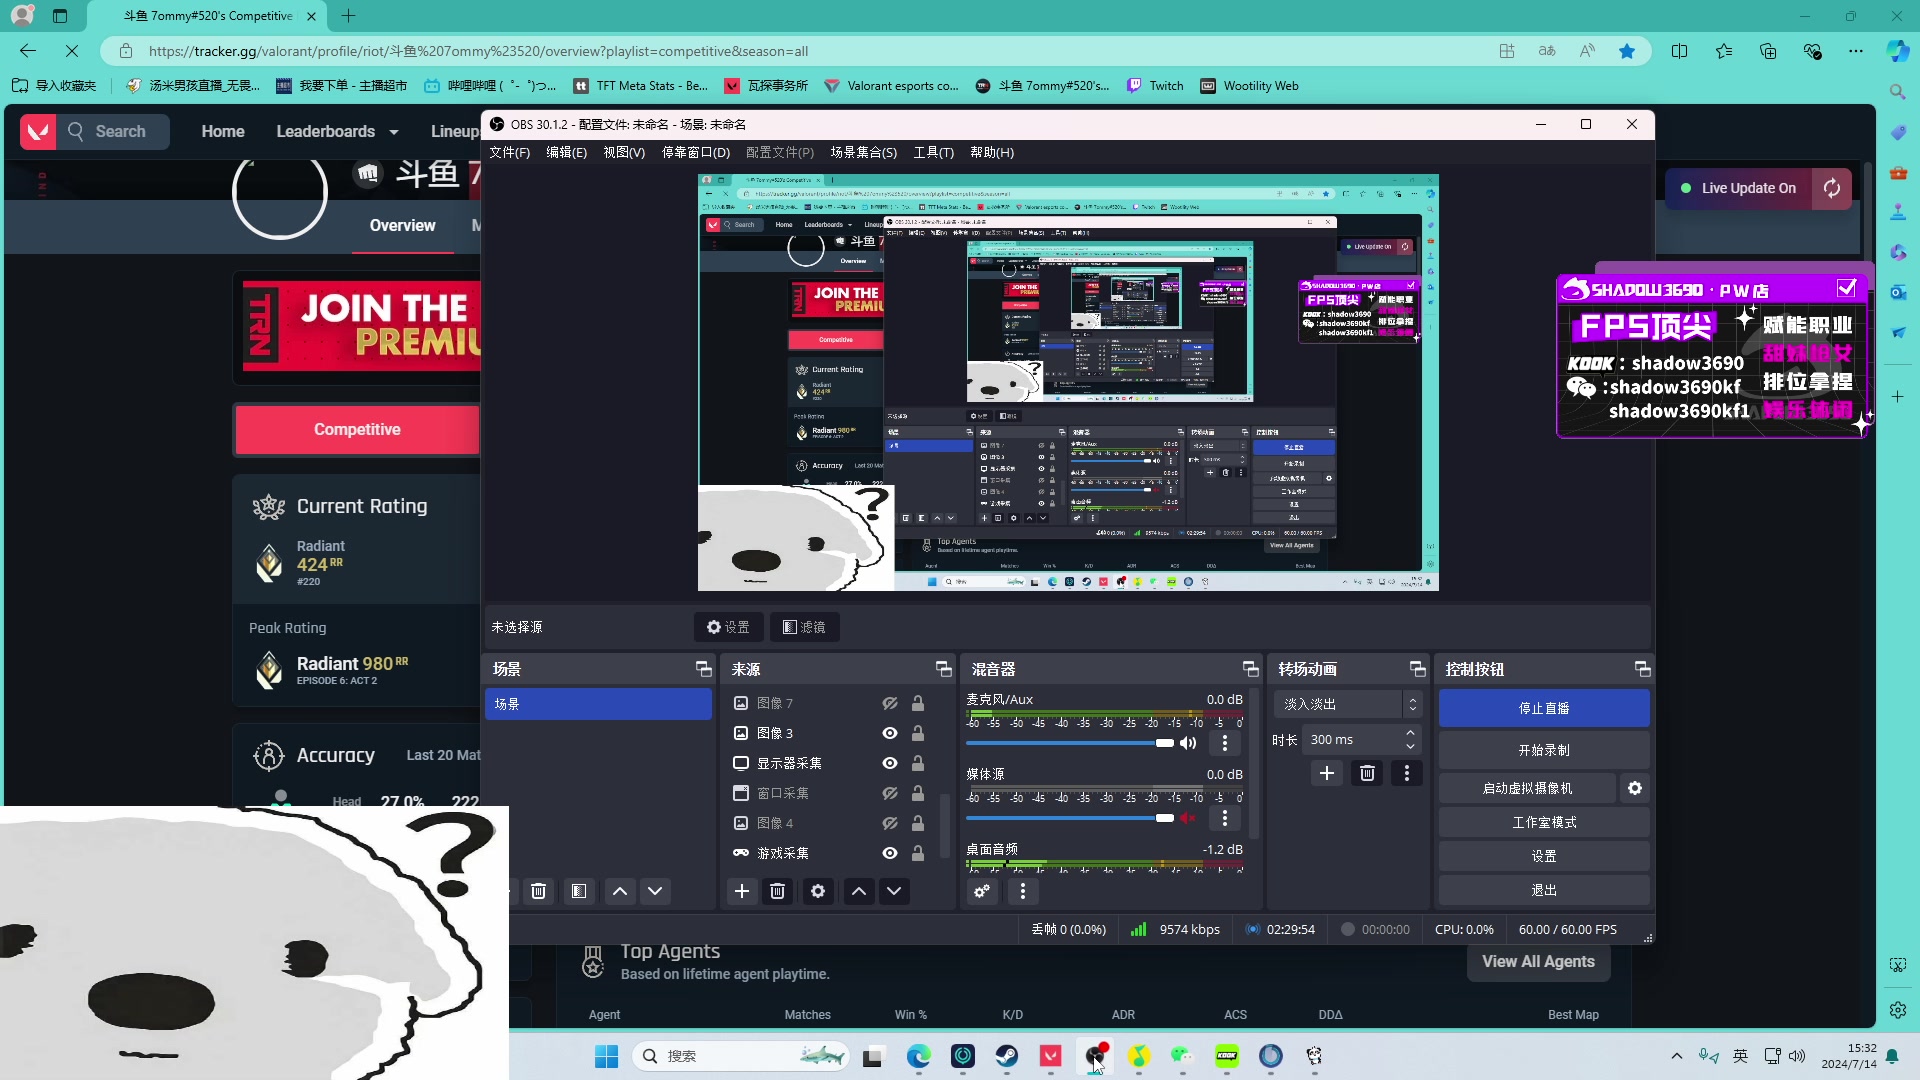The image size is (1920, 1080).
Task: Open the 工具(T) menu in OBS
Action: [933, 152]
